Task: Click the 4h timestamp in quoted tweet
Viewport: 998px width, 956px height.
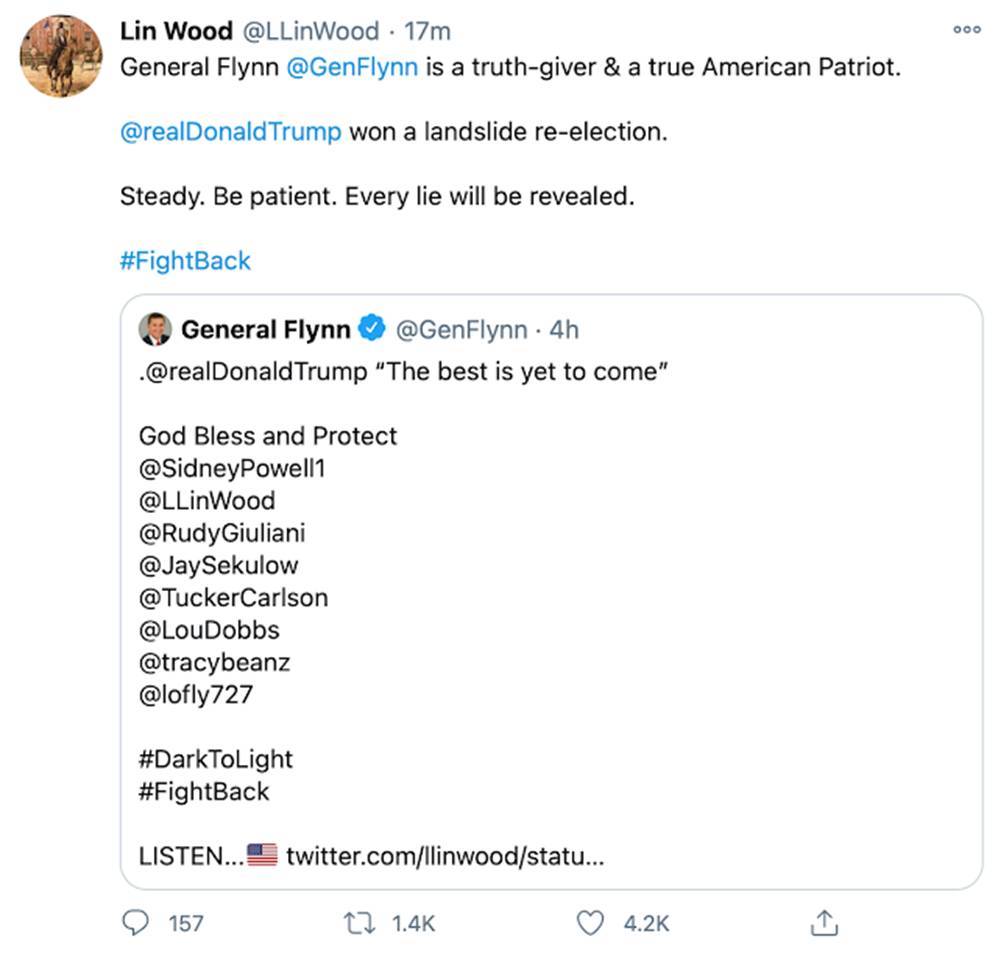Action: pyautogui.click(x=564, y=329)
